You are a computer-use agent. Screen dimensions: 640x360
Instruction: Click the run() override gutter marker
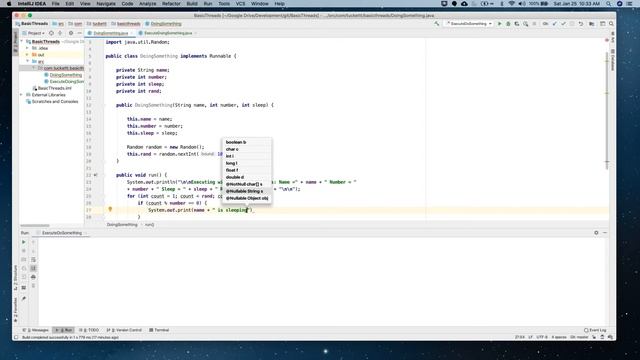coord(96,175)
